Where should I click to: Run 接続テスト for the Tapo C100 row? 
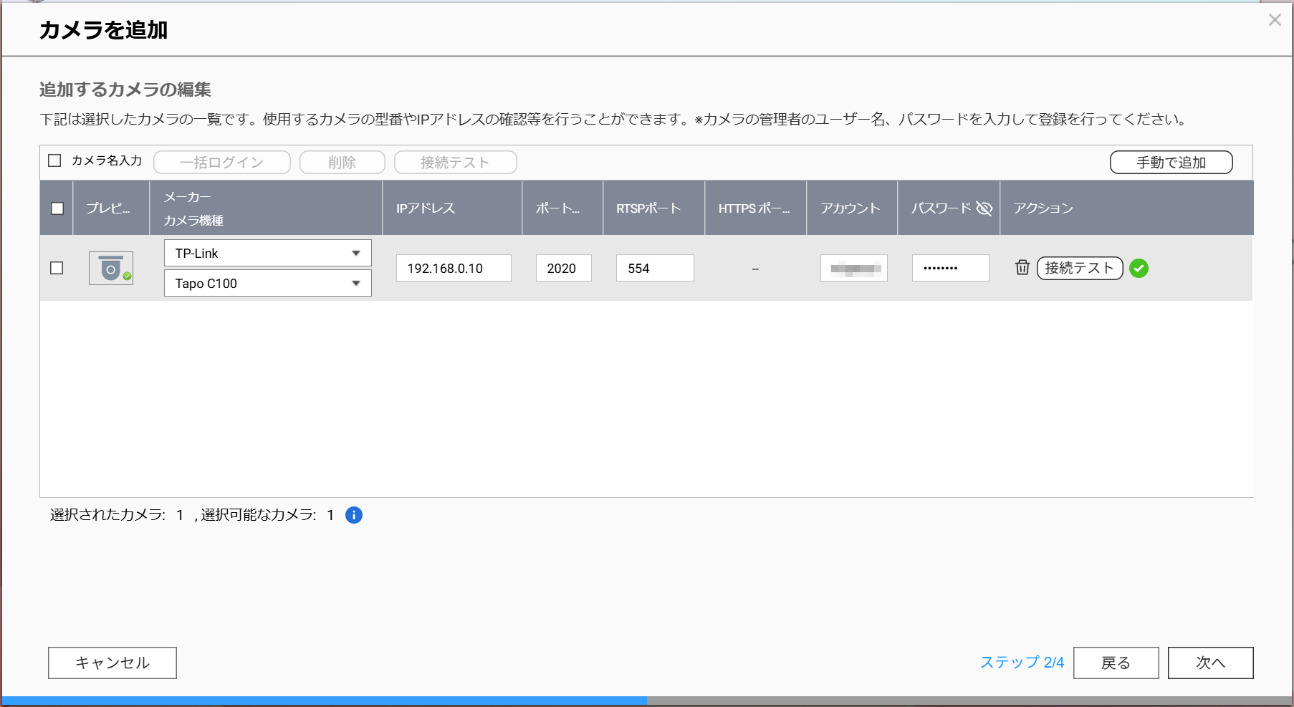pos(1080,268)
